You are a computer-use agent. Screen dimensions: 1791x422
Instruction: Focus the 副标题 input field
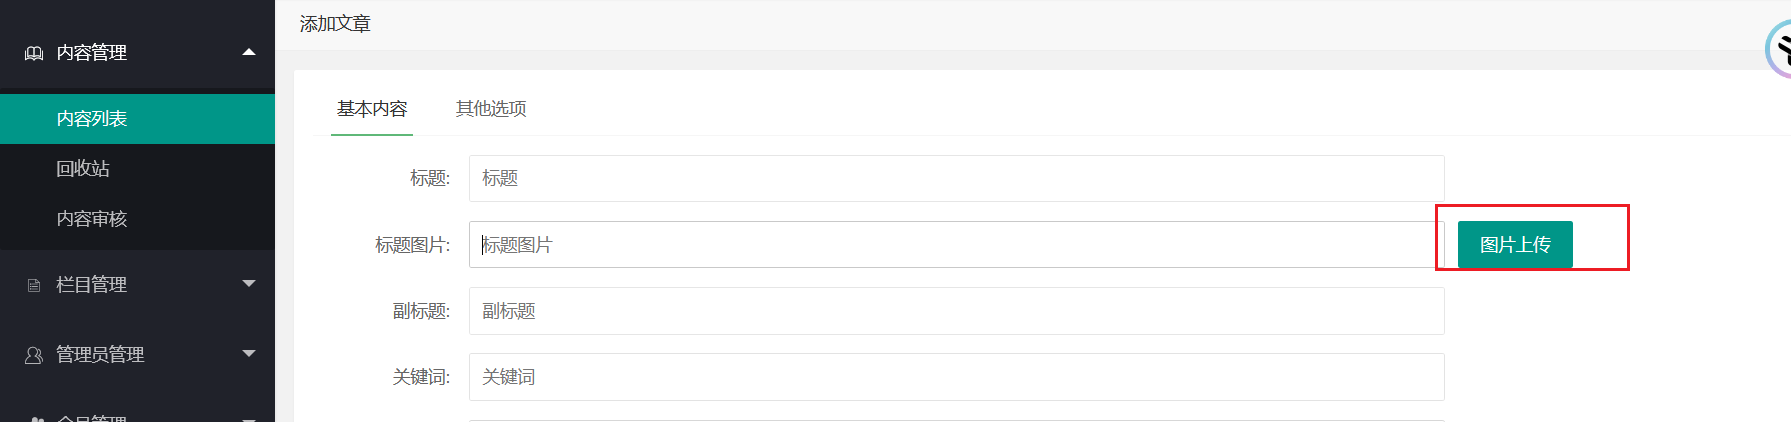(957, 311)
